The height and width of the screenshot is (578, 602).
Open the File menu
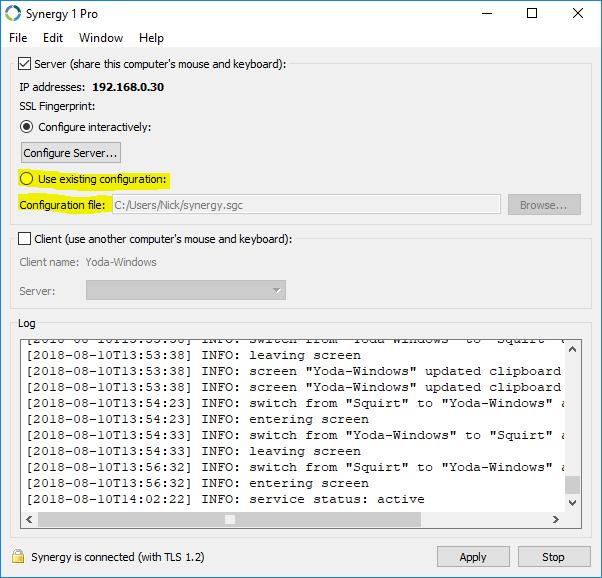(18, 38)
